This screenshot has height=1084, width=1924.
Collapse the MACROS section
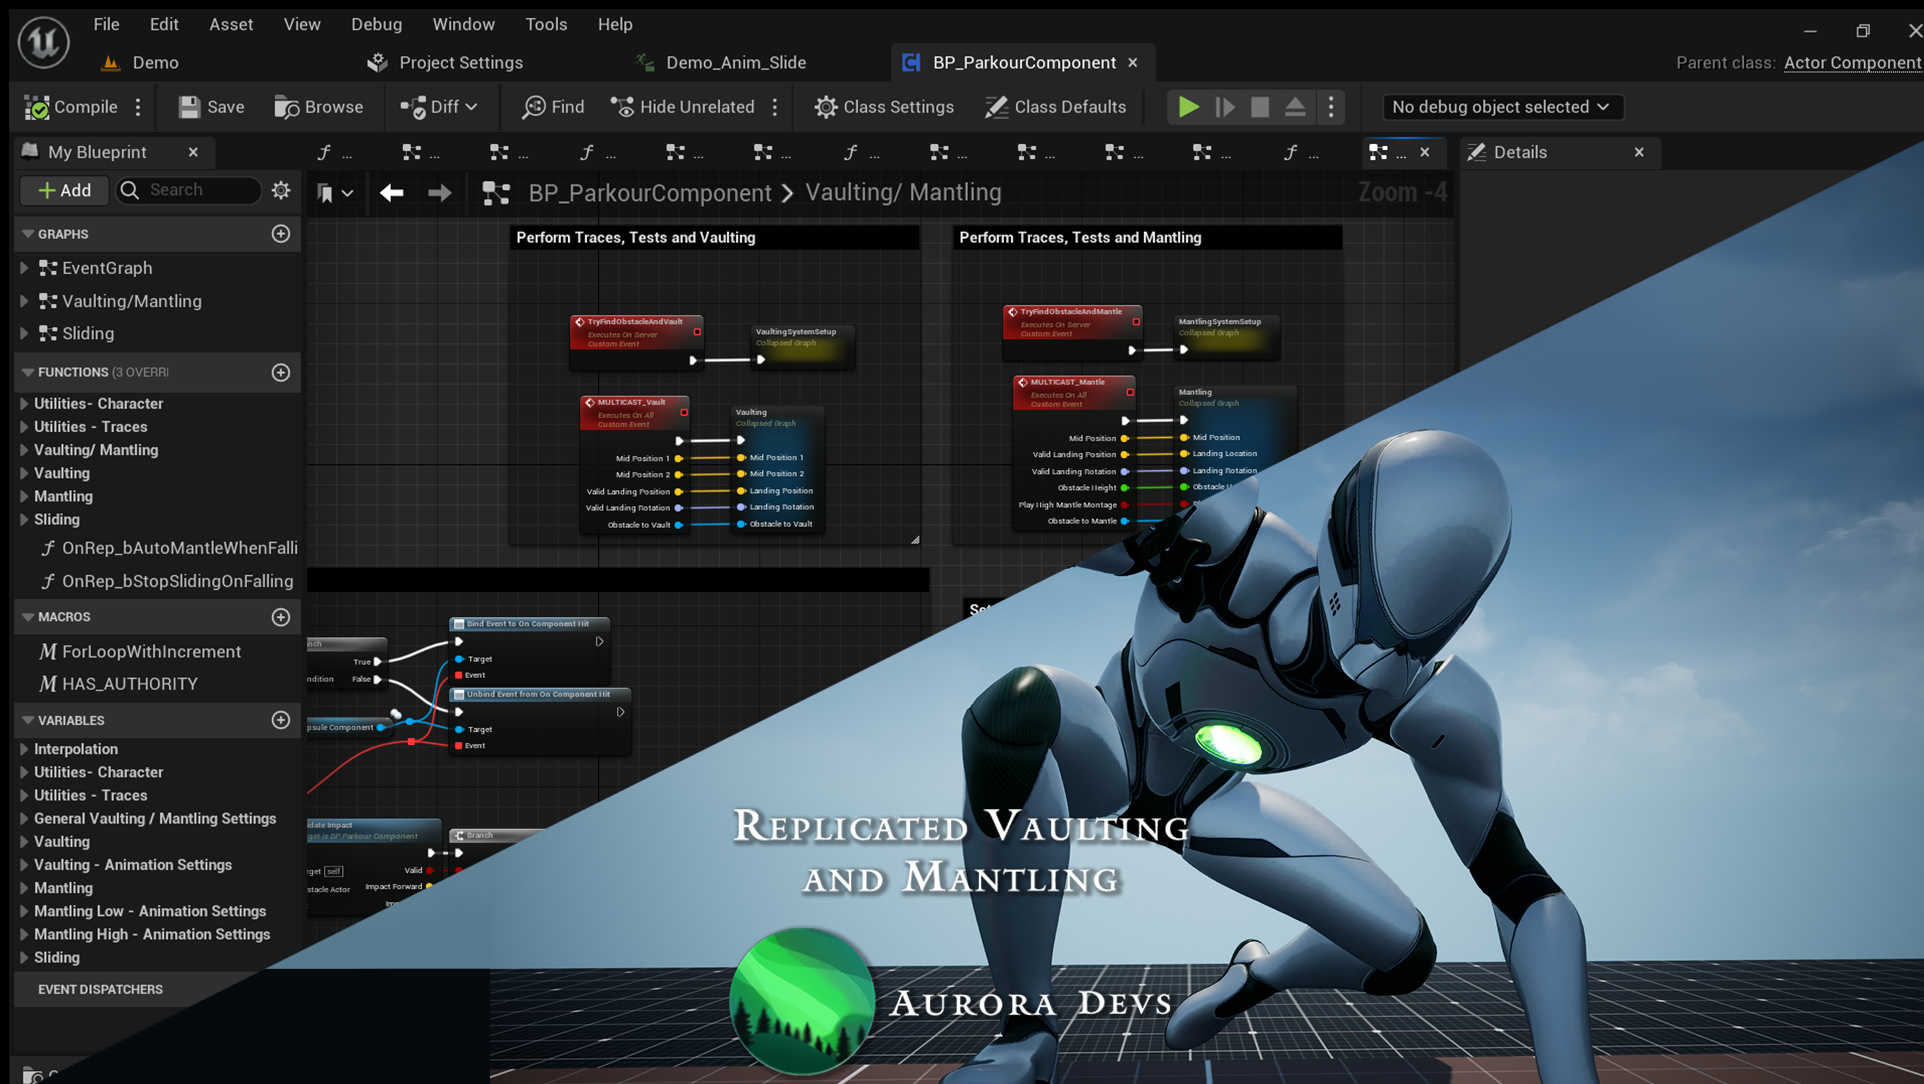(28, 617)
